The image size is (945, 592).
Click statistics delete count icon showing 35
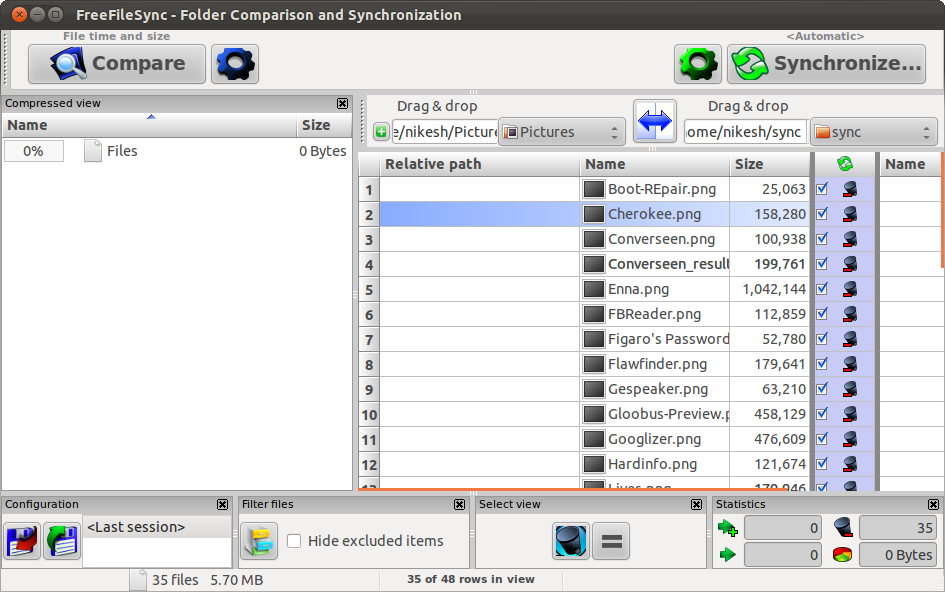point(843,528)
